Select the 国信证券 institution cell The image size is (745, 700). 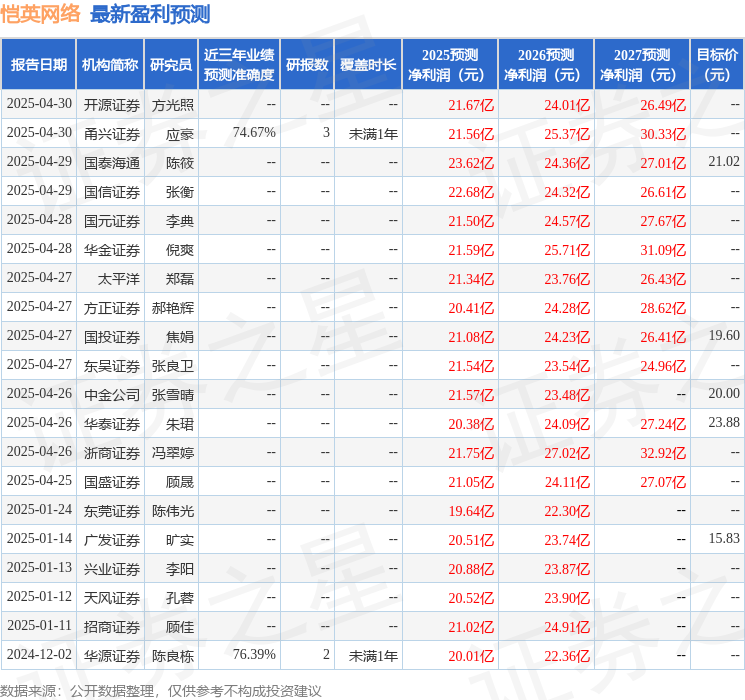(112, 192)
